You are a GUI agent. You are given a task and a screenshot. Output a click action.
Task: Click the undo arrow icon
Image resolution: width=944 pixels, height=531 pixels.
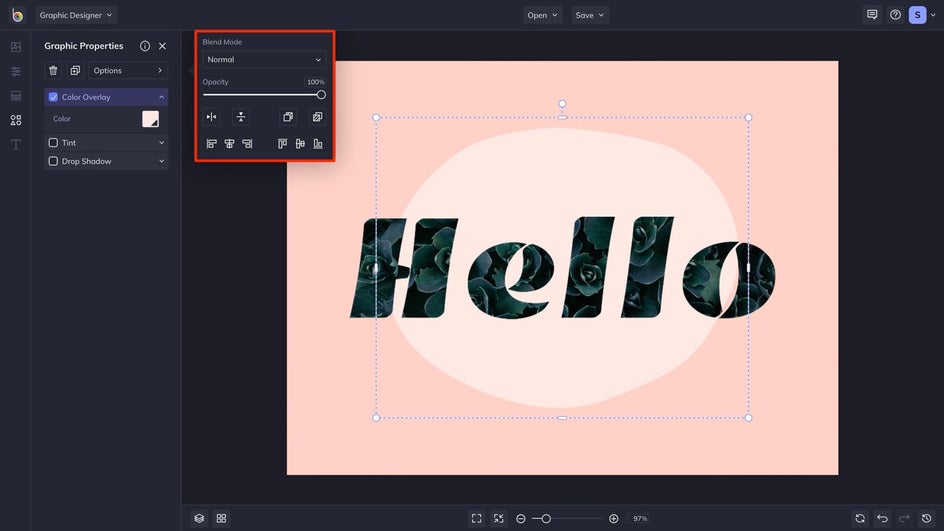(882, 518)
